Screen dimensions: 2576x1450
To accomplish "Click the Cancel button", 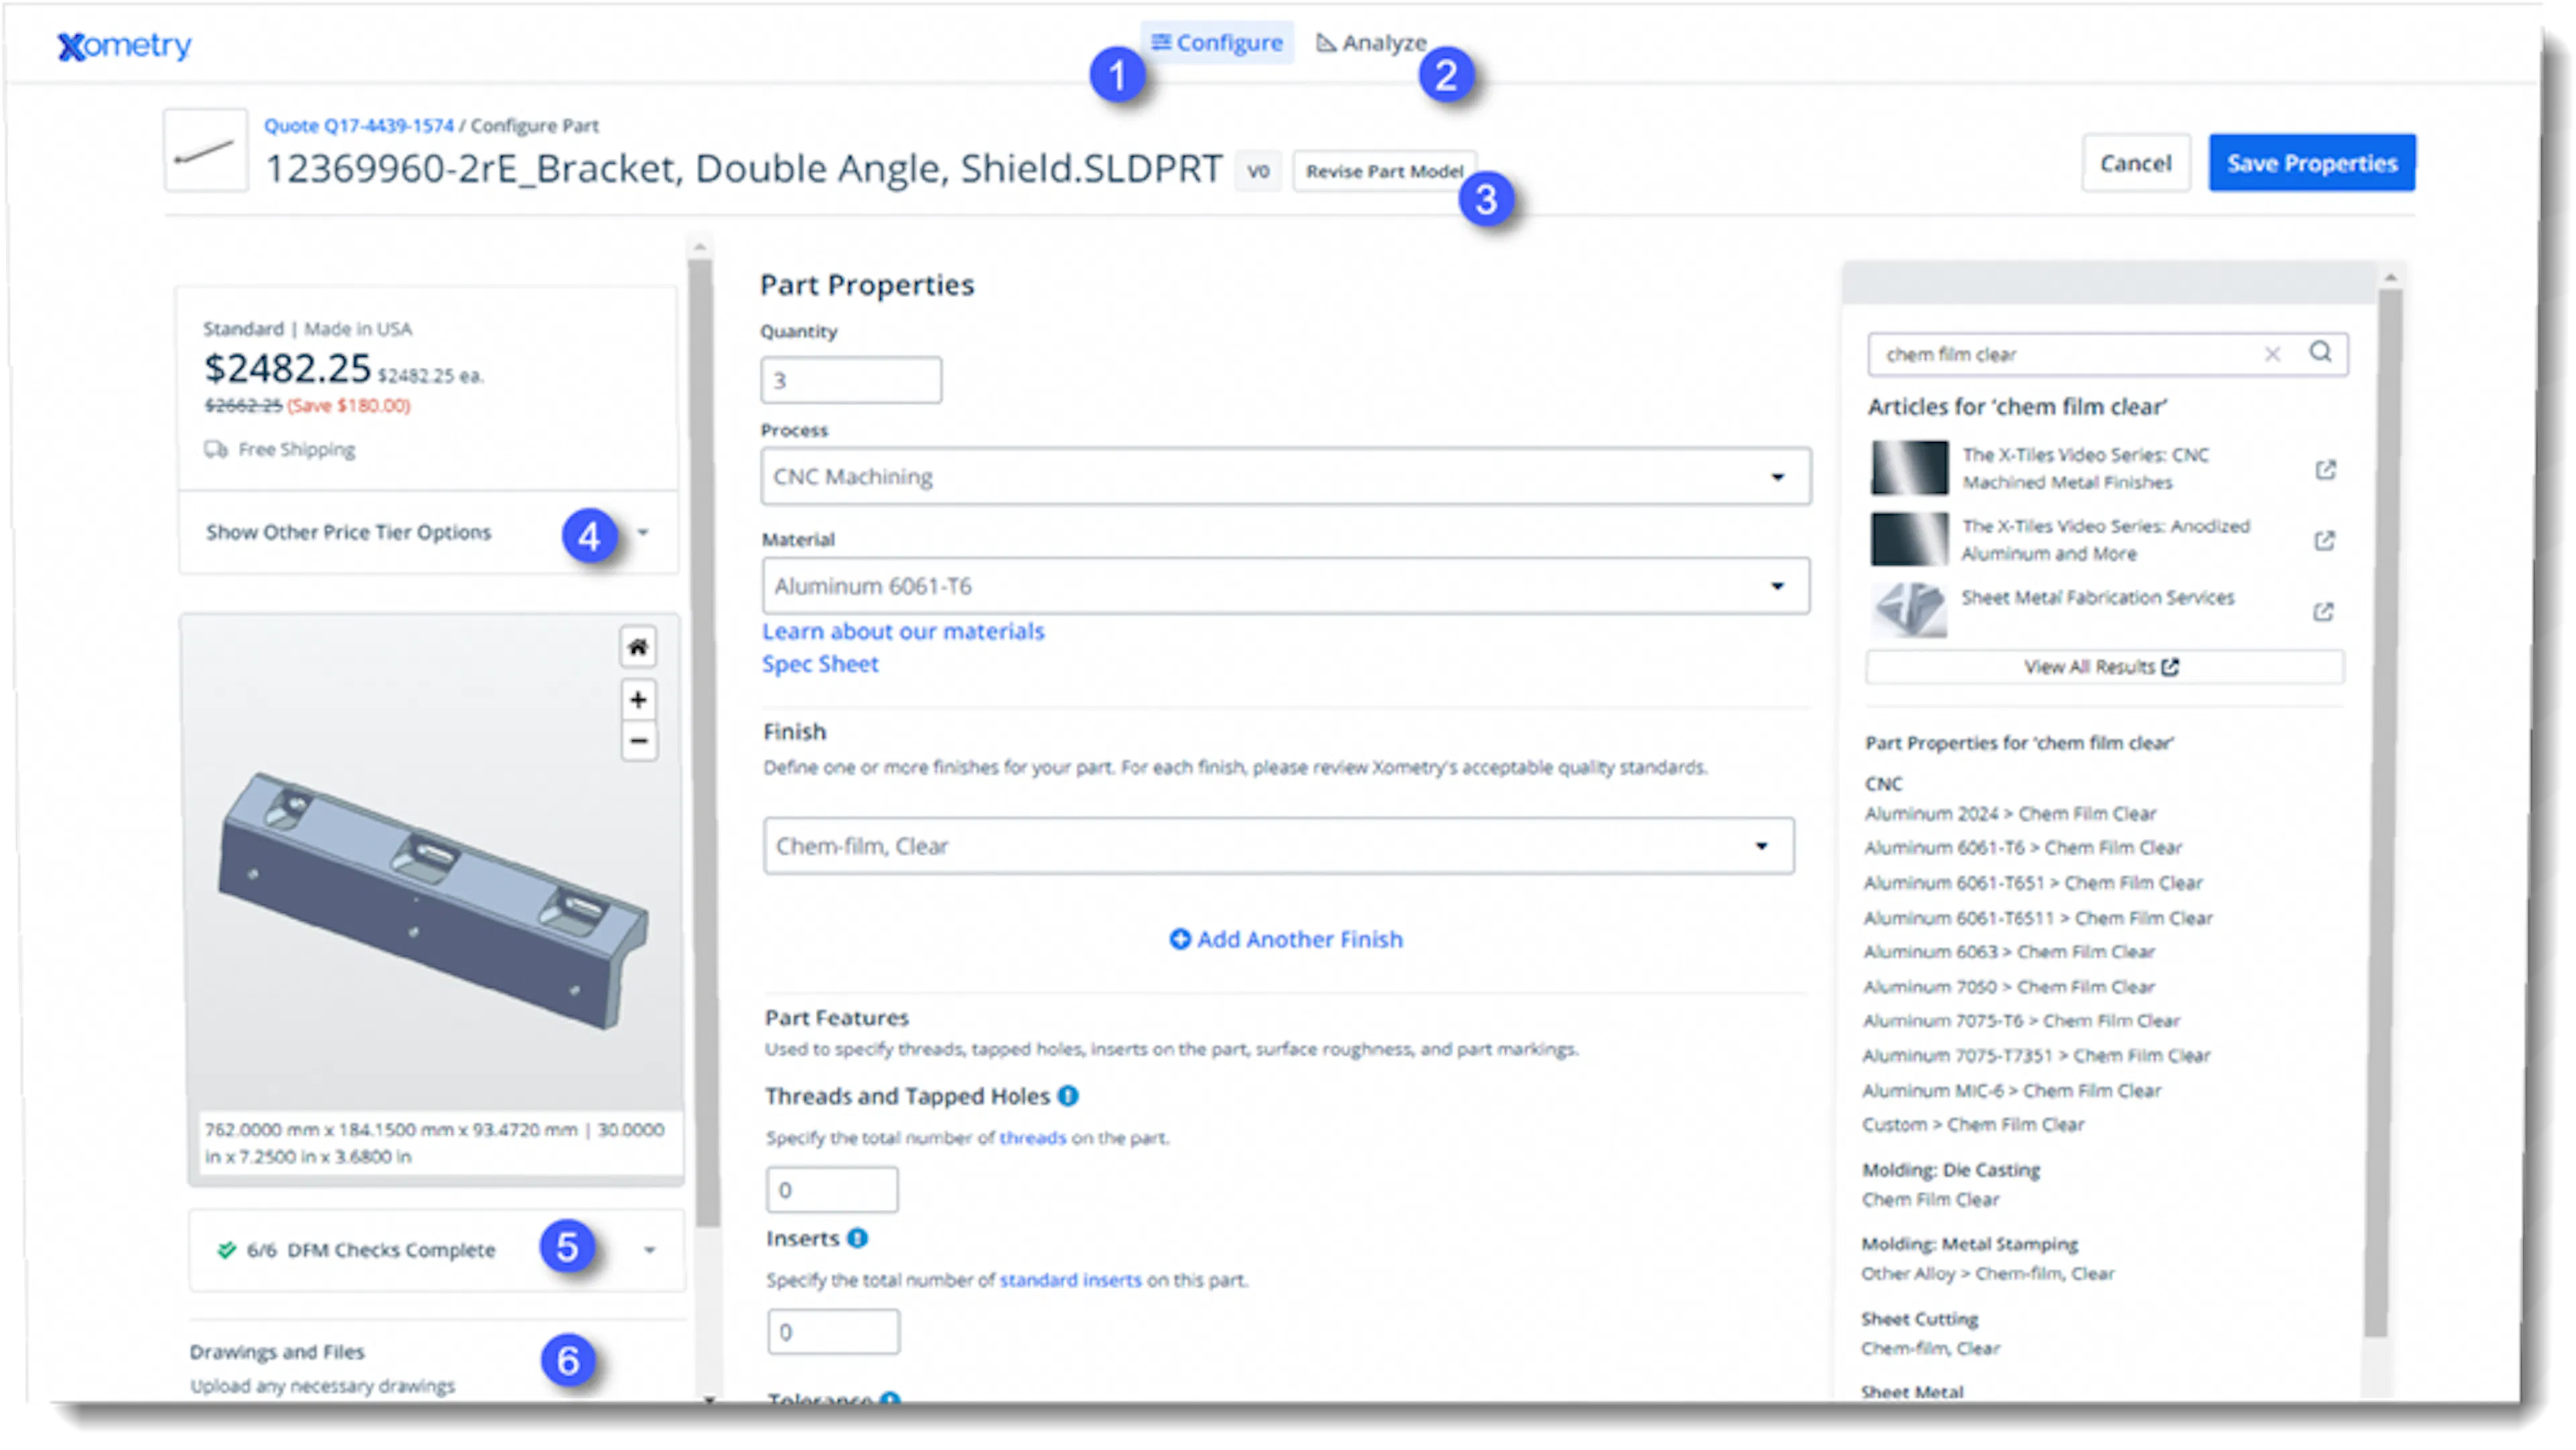I will click(x=2135, y=163).
